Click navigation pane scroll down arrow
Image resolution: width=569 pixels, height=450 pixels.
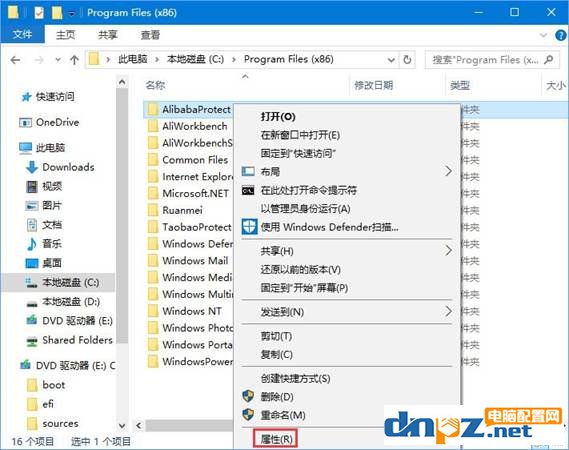click(122, 425)
